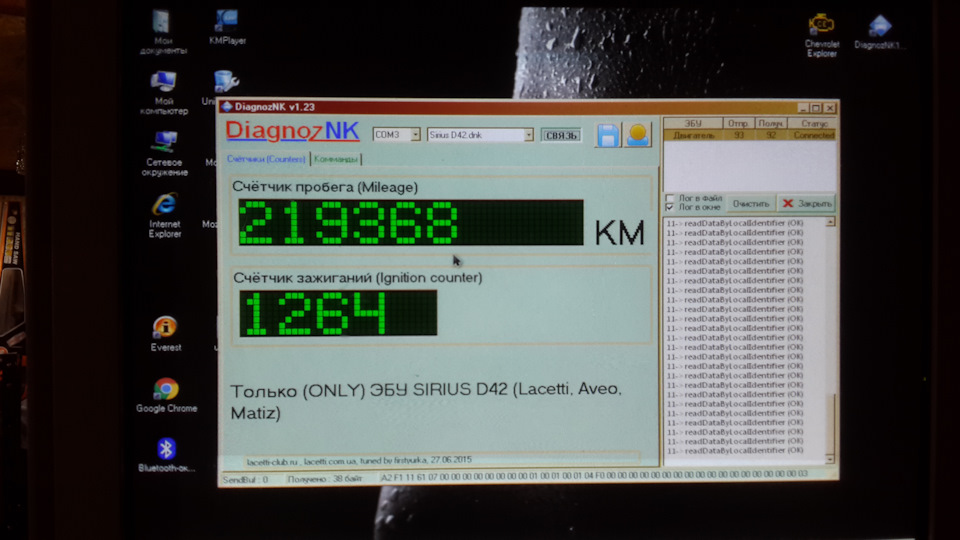960x540 pixels.
Task: Open DiagnozNK1 desktop shortcut
Action: (x=879, y=32)
